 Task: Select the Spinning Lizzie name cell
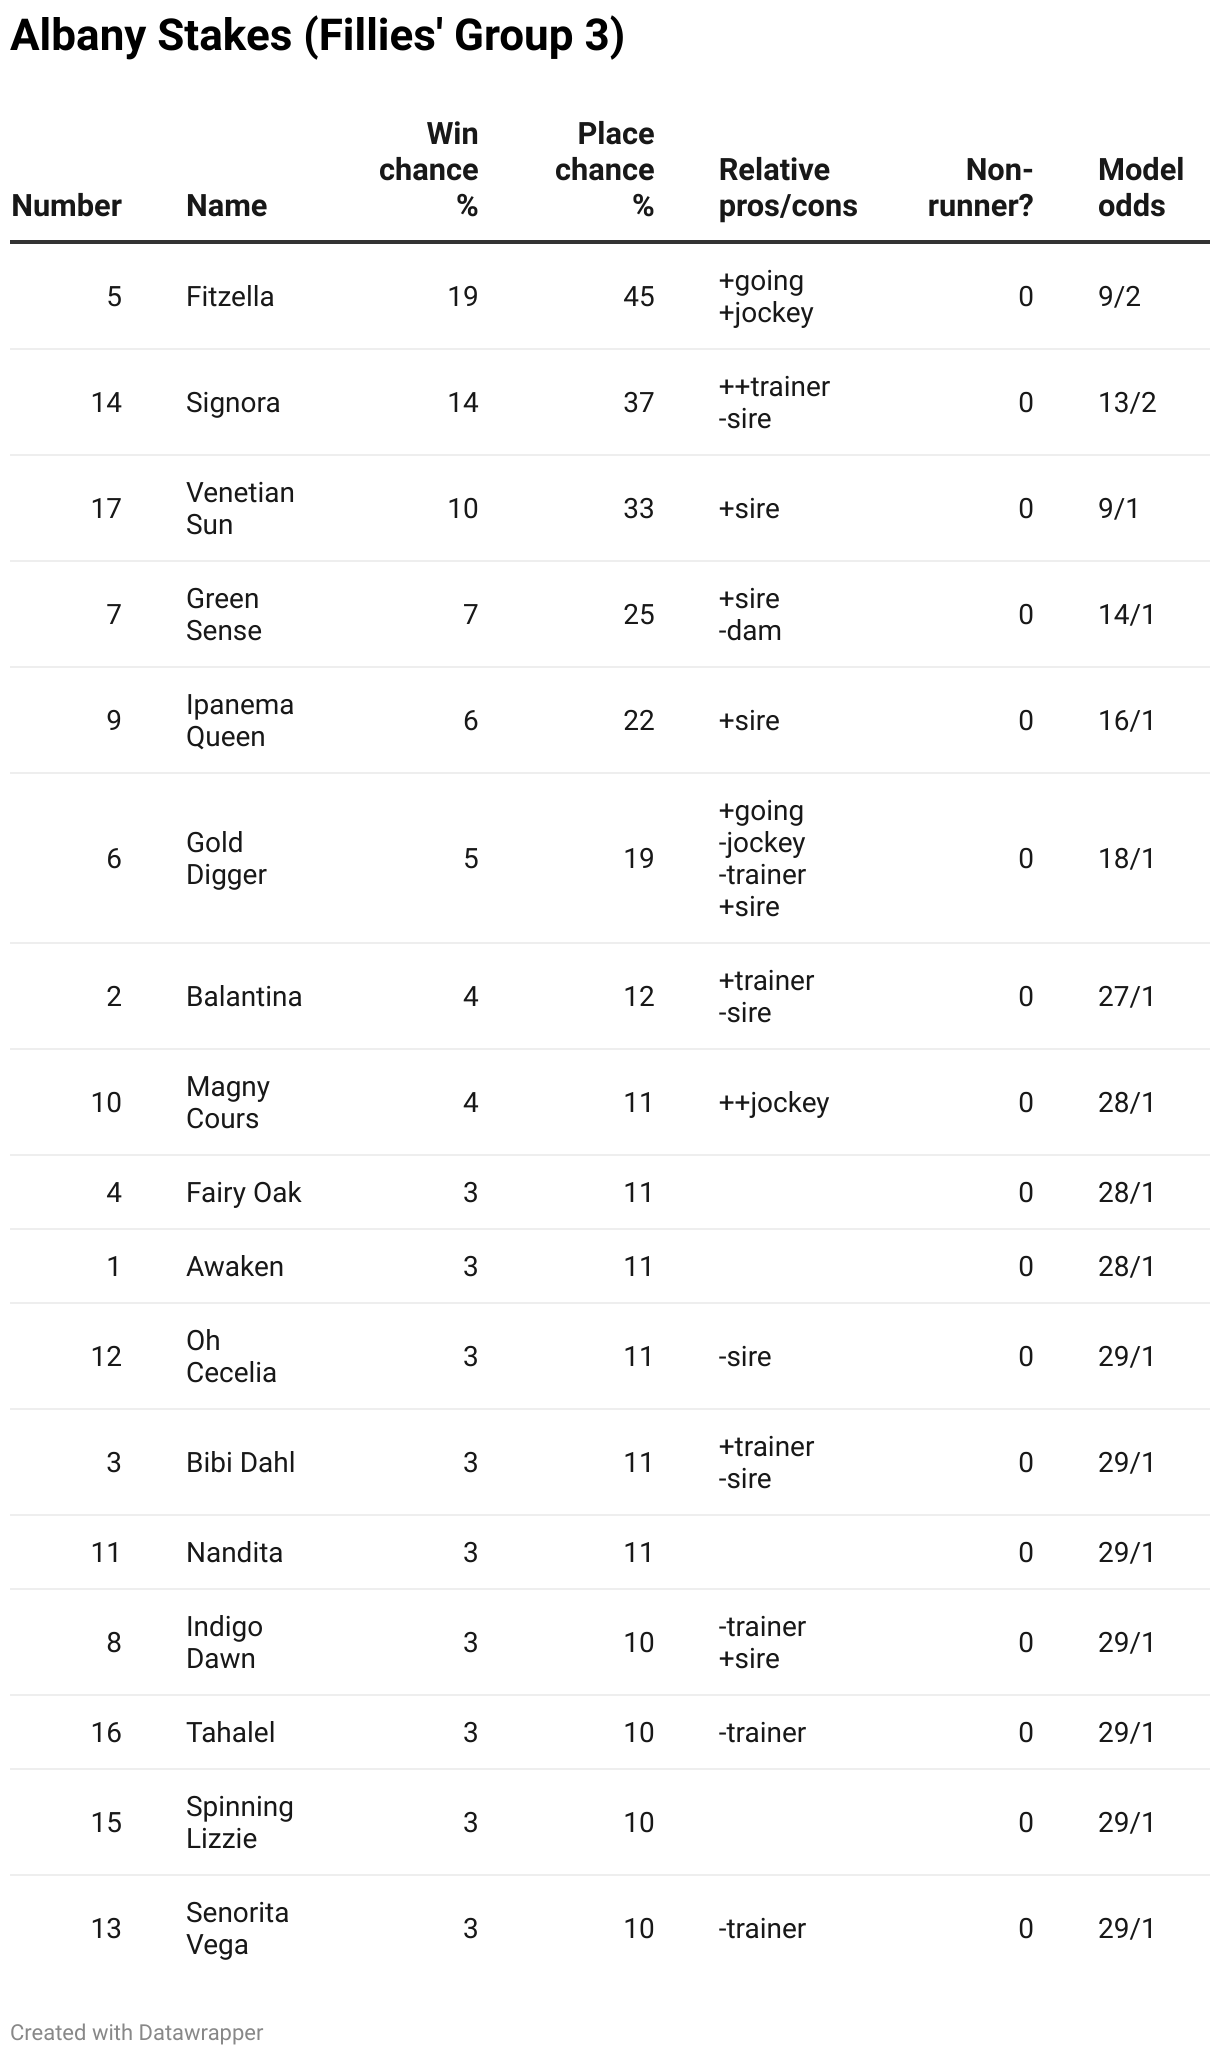coord(240,1823)
